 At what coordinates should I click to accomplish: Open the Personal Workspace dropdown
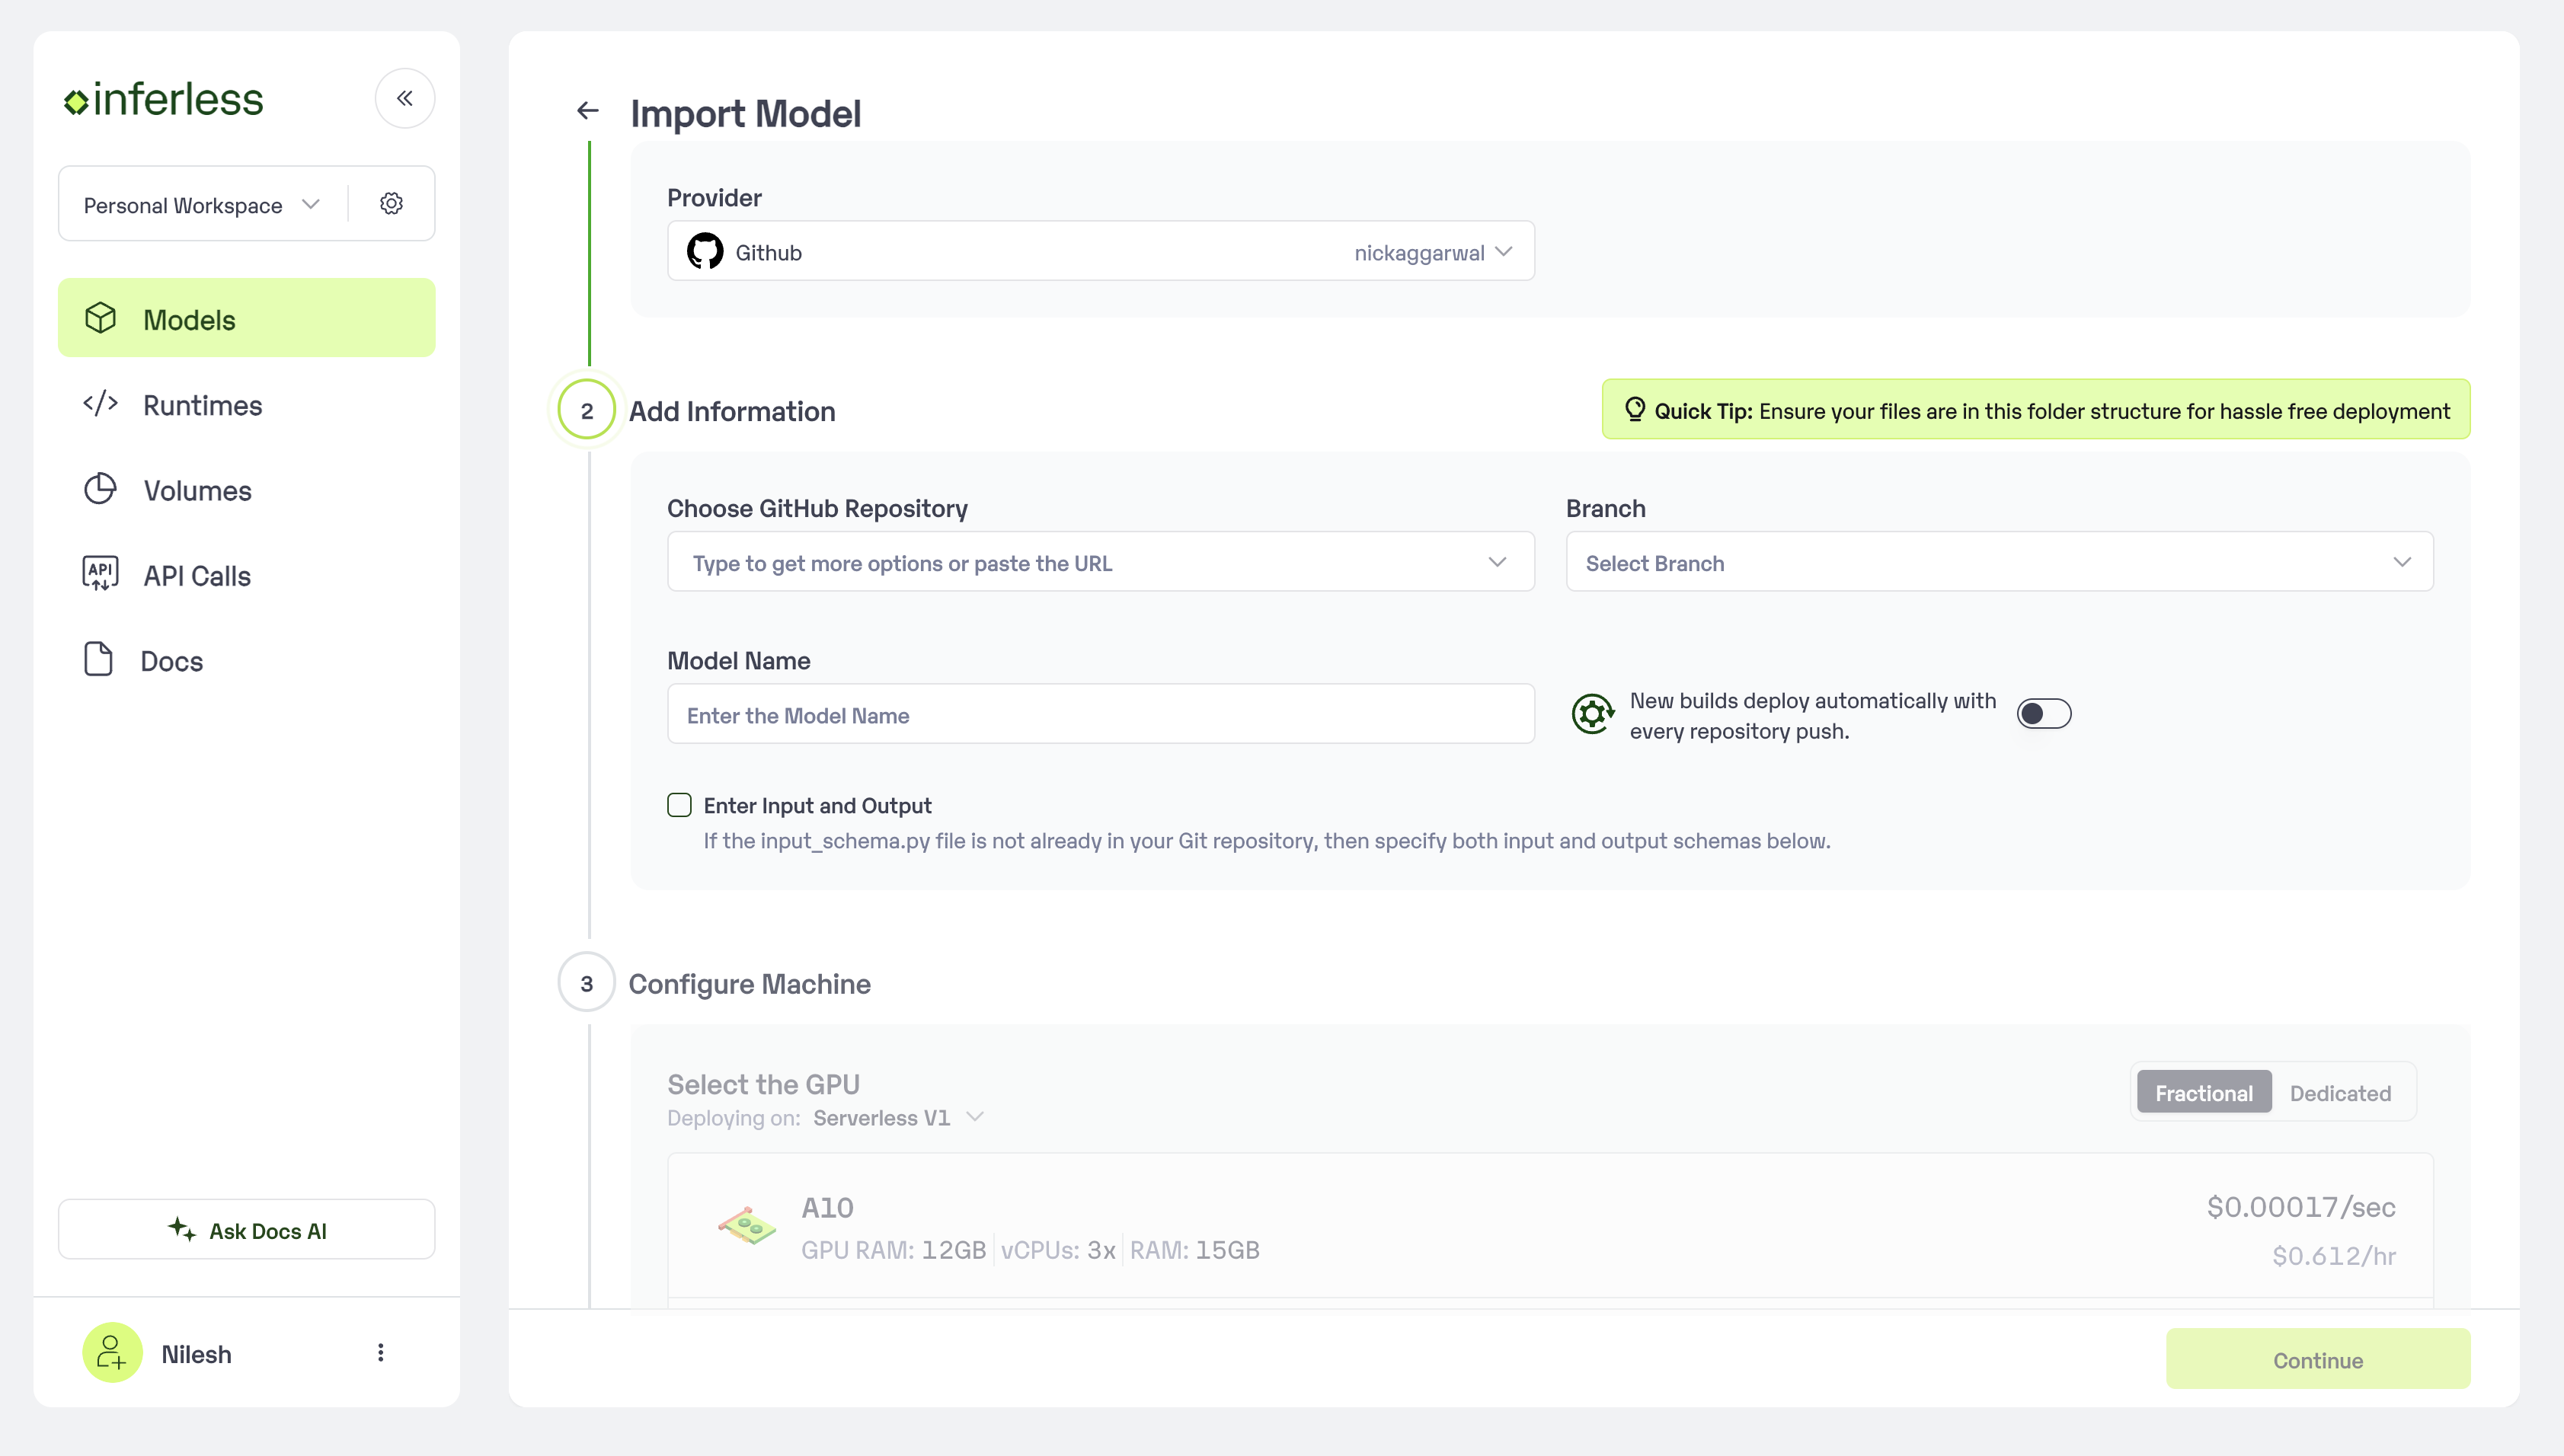201,205
